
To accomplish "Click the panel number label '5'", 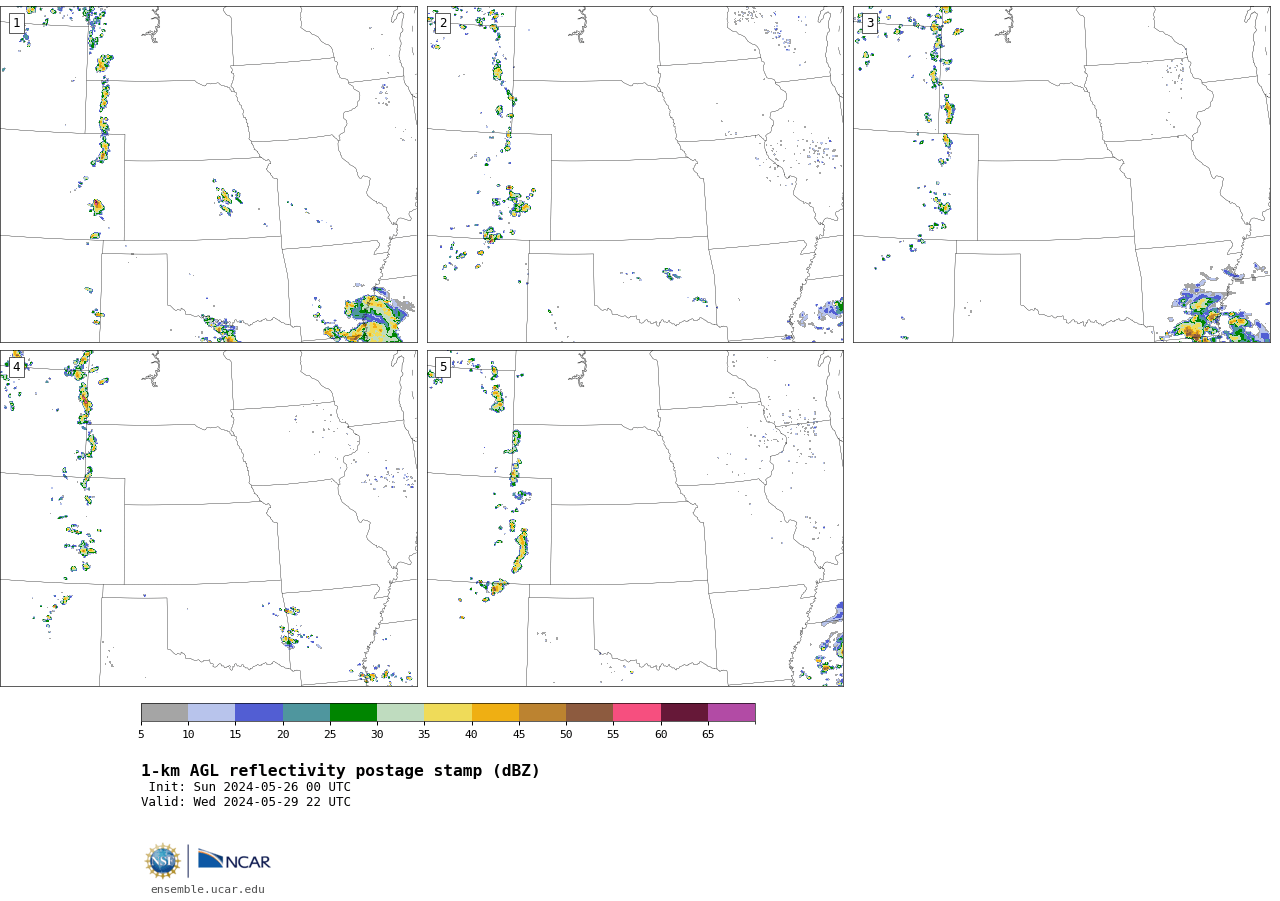I will 443,367.
